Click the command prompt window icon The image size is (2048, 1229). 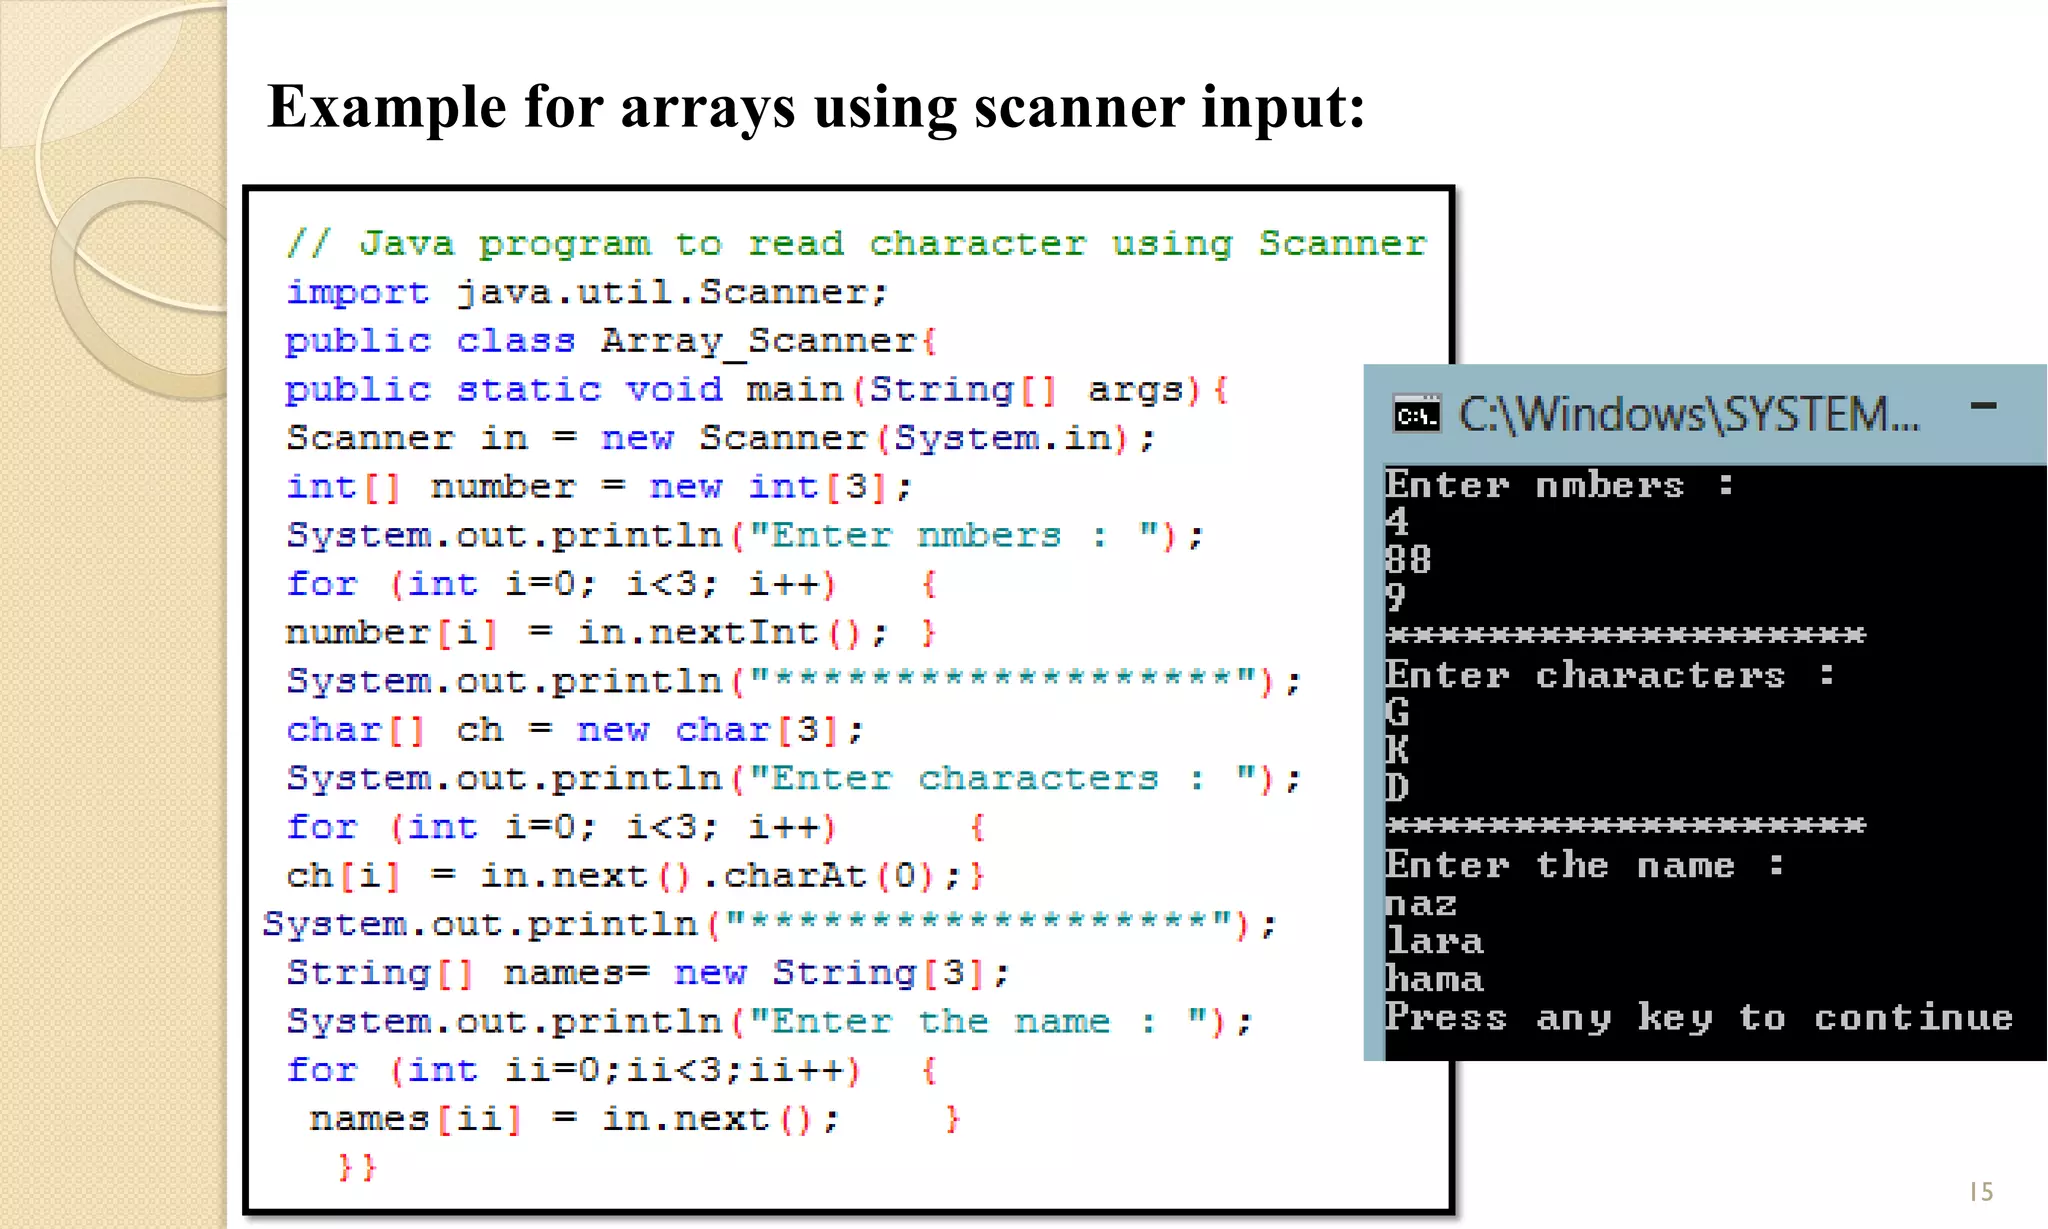pyautogui.click(x=1417, y=415)
